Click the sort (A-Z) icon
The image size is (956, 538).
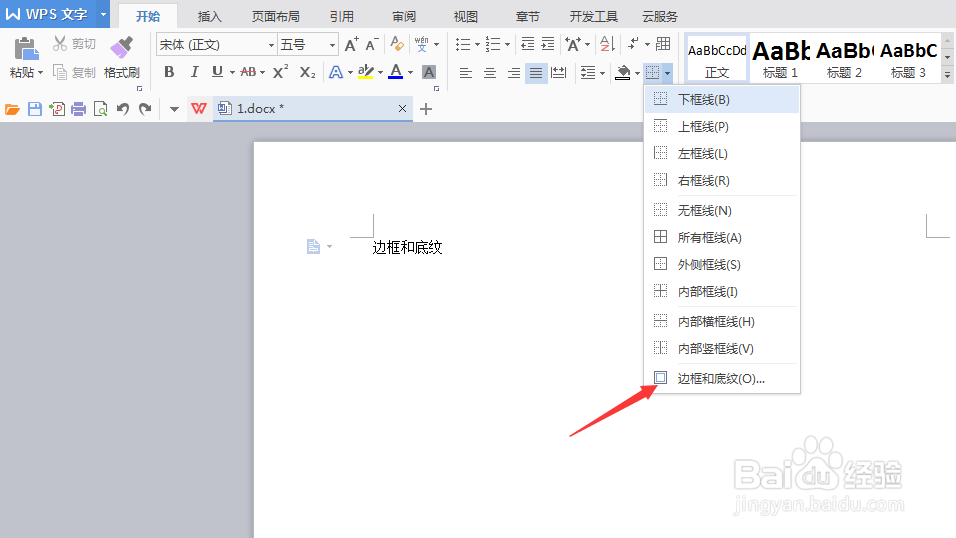(607, 44)
